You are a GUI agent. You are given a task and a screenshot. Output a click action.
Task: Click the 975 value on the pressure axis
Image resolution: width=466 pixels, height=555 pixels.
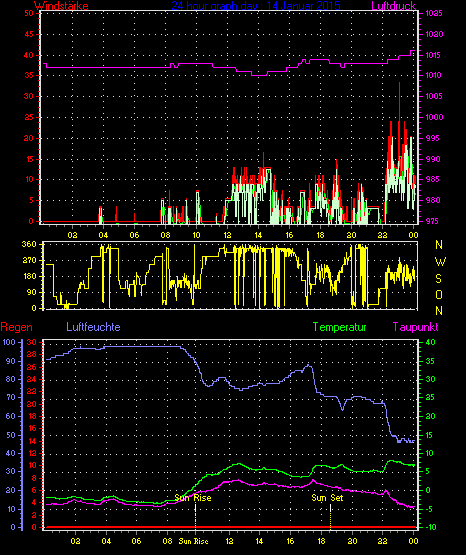pos(432,221)
